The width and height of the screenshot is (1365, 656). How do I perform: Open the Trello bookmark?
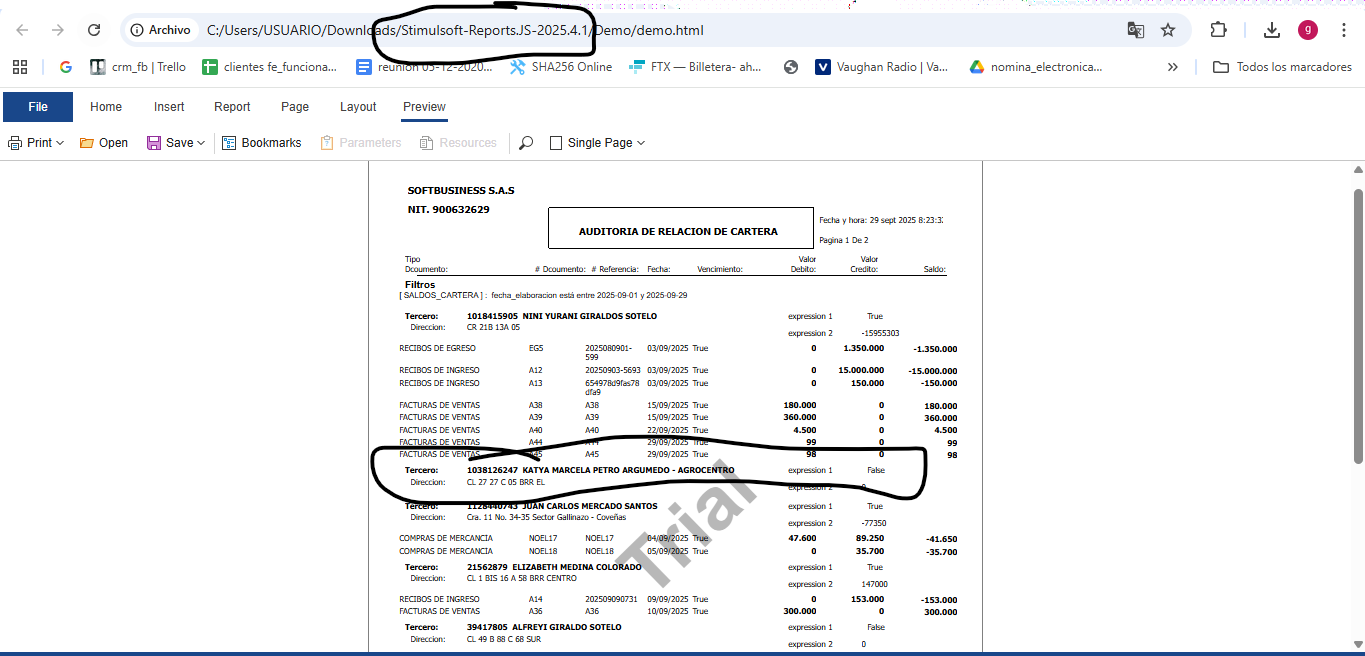tap(138, 67)
